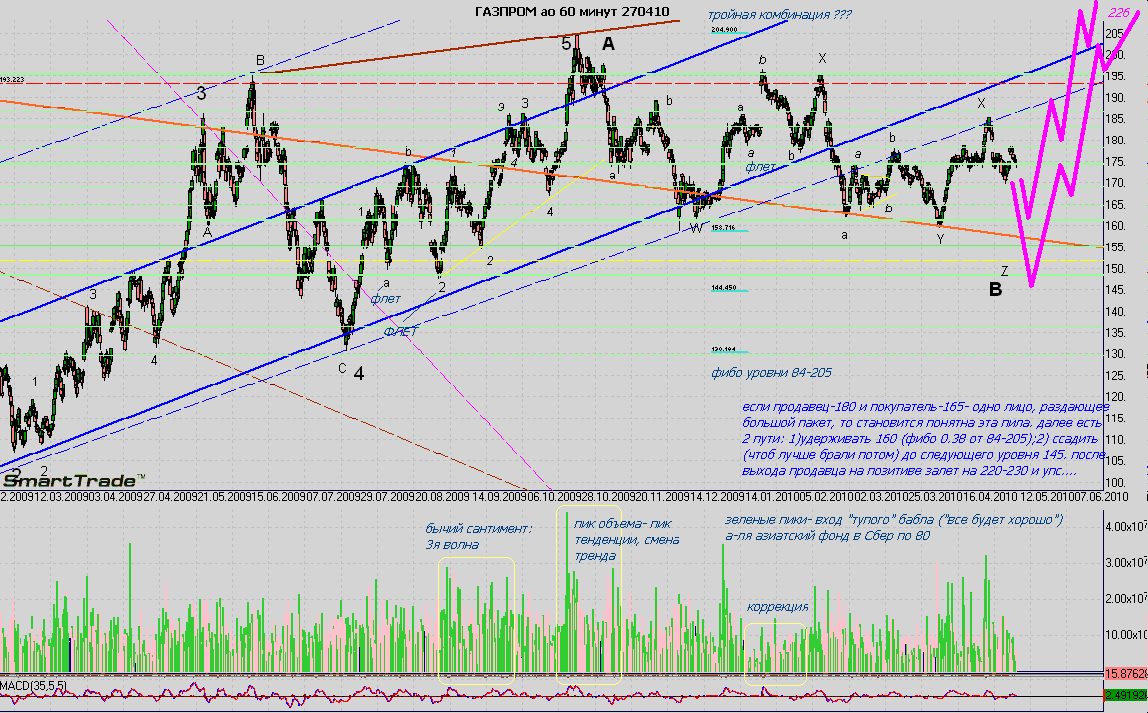The image size is (1148, 713).
Task: Click volume axis value '3.00x10'
Action: [1126, 563]
